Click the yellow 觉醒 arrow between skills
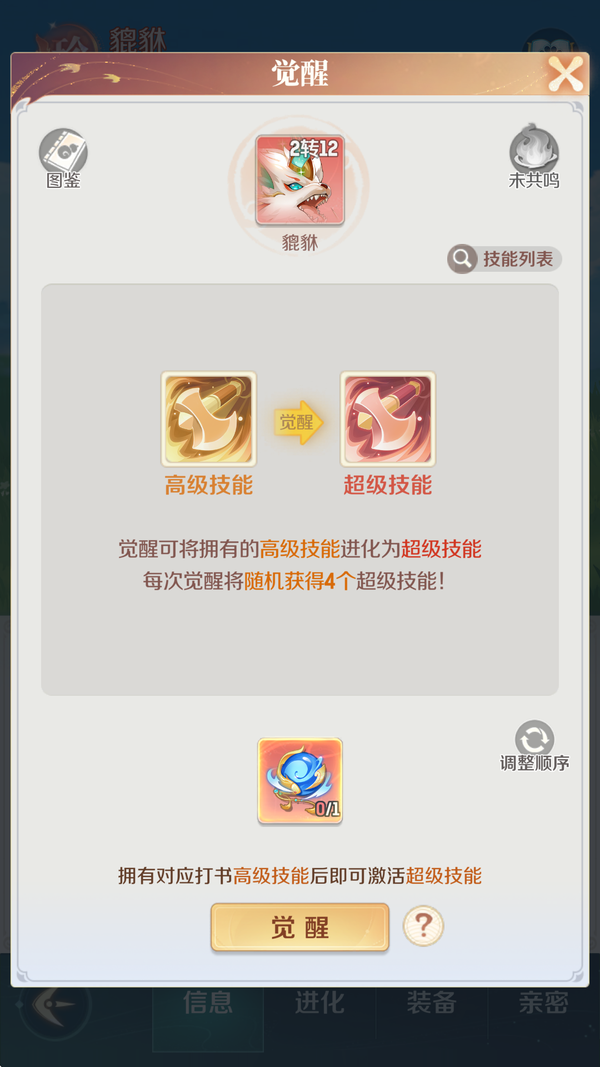This screenshot has height=1067, width=600. tap(299, 422)
